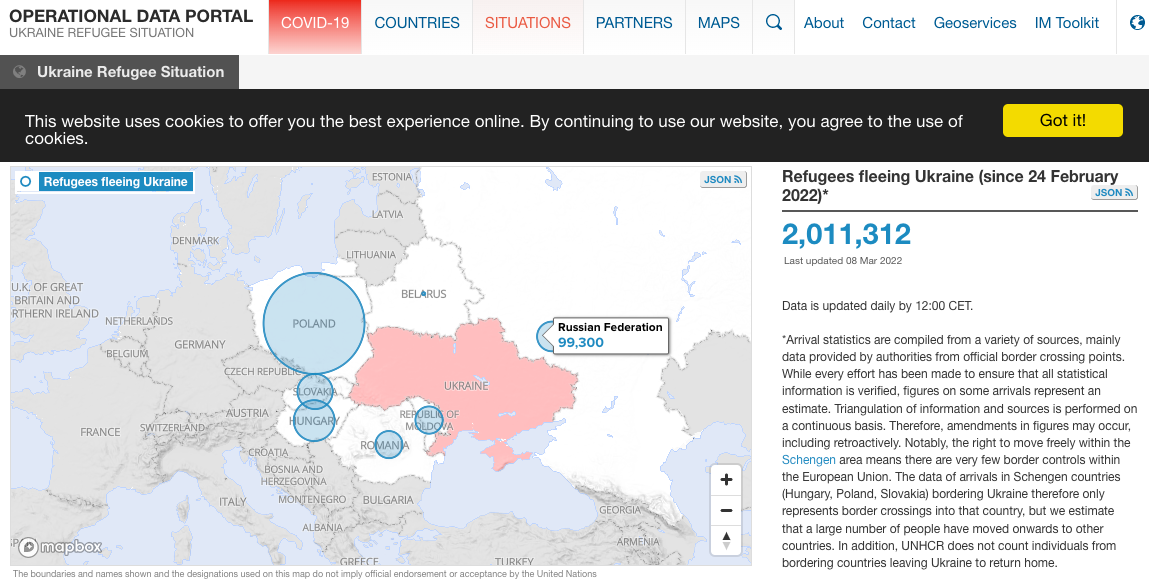Viewport: 1149px width, 588px height.
Task: Click the map boundaries disclaimer text
Action: (x=305, y=574)
